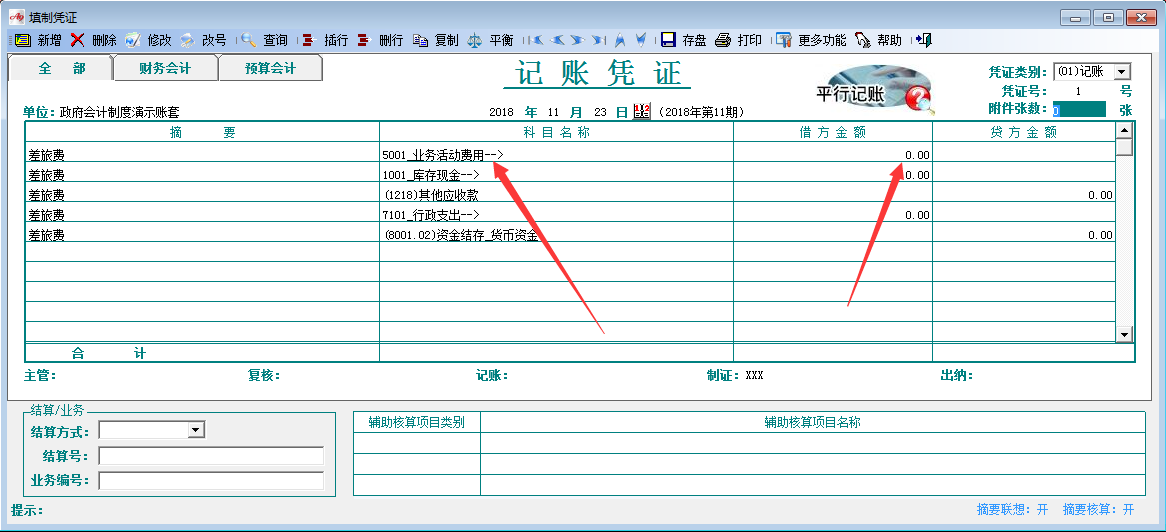Expand the 结算方式 settlement method dropdown
The height and width of the screenshot is (532, 1166).
(x=196, y=430)
